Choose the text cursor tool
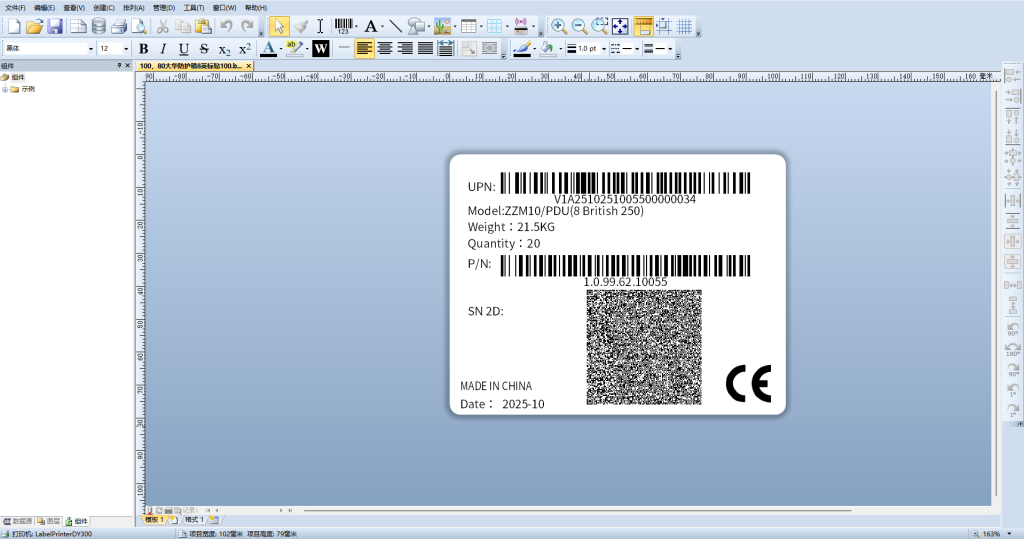The height and width of the screenshot is (539, 1024). pyautogui.click(x=320, y=26)
